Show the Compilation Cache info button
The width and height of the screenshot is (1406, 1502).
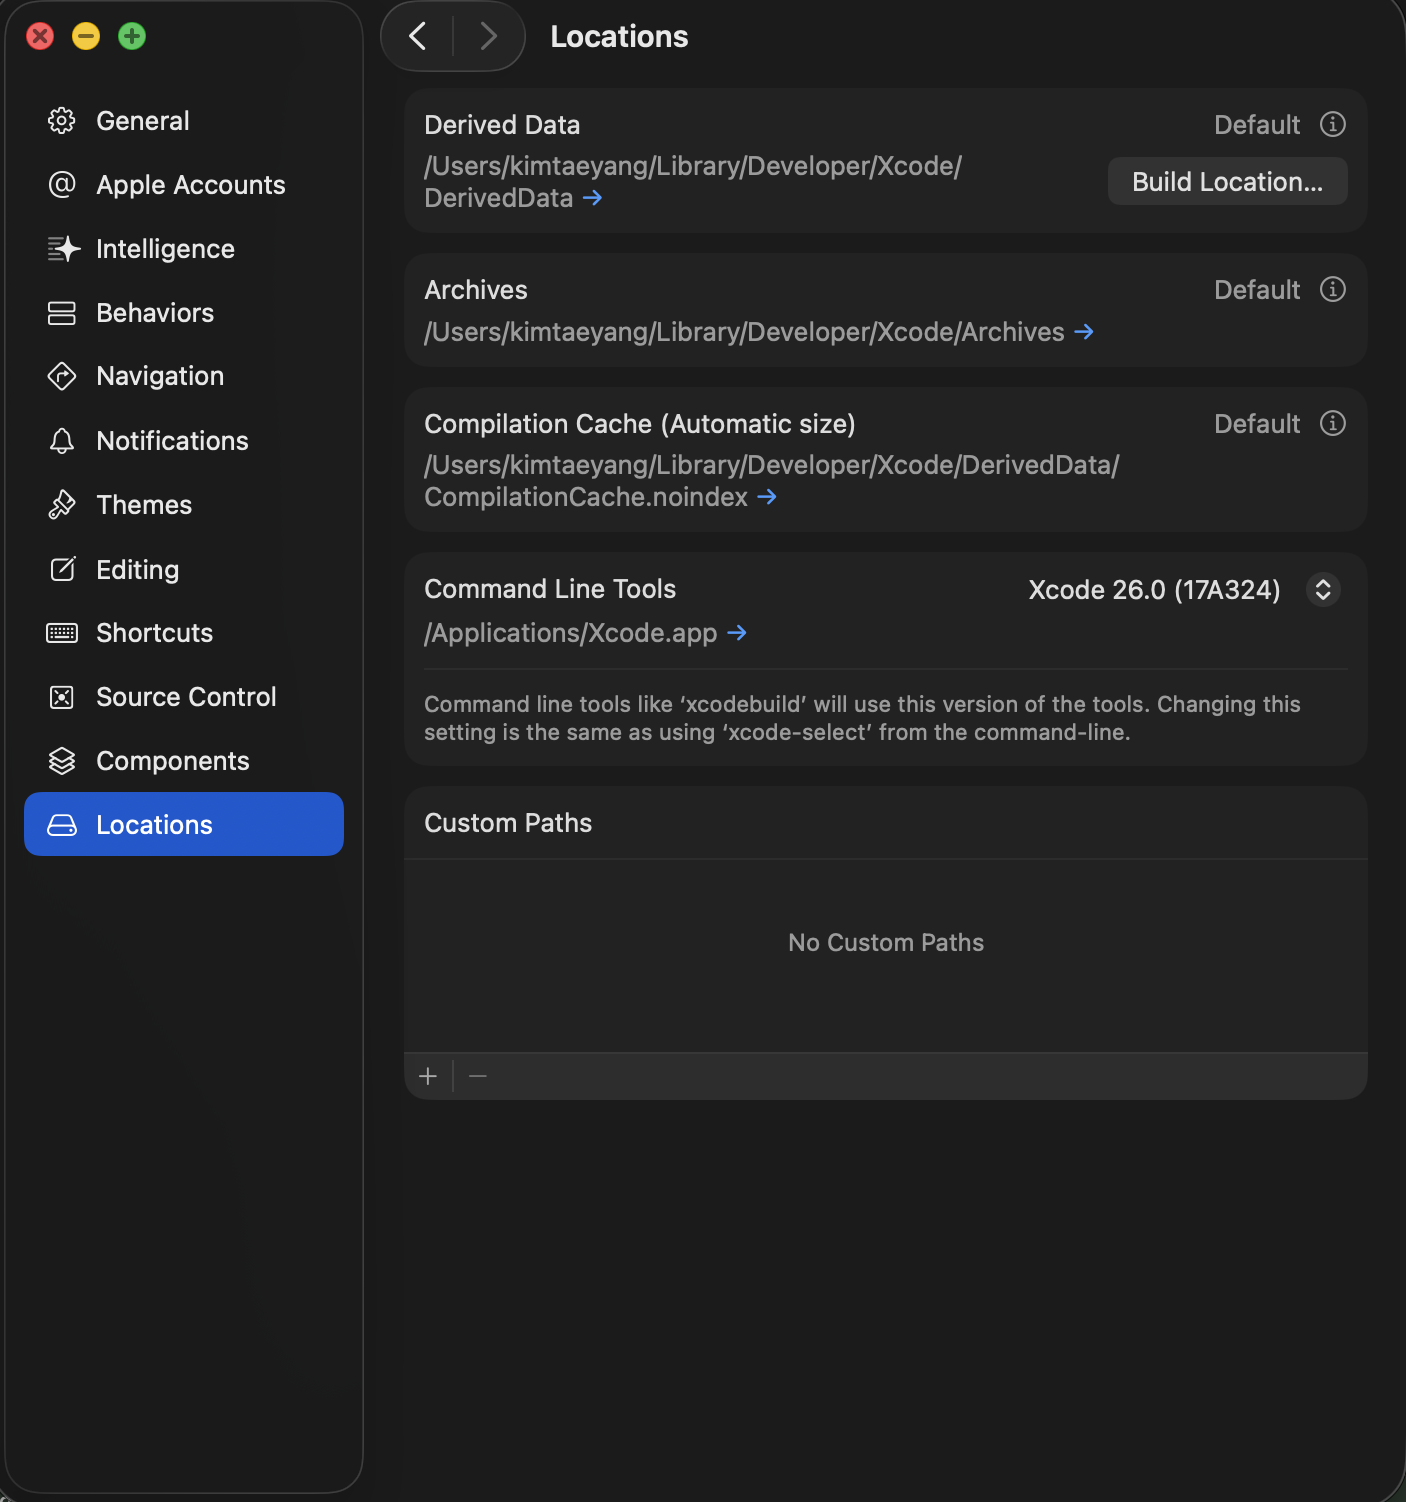[x=1332, y=423]
